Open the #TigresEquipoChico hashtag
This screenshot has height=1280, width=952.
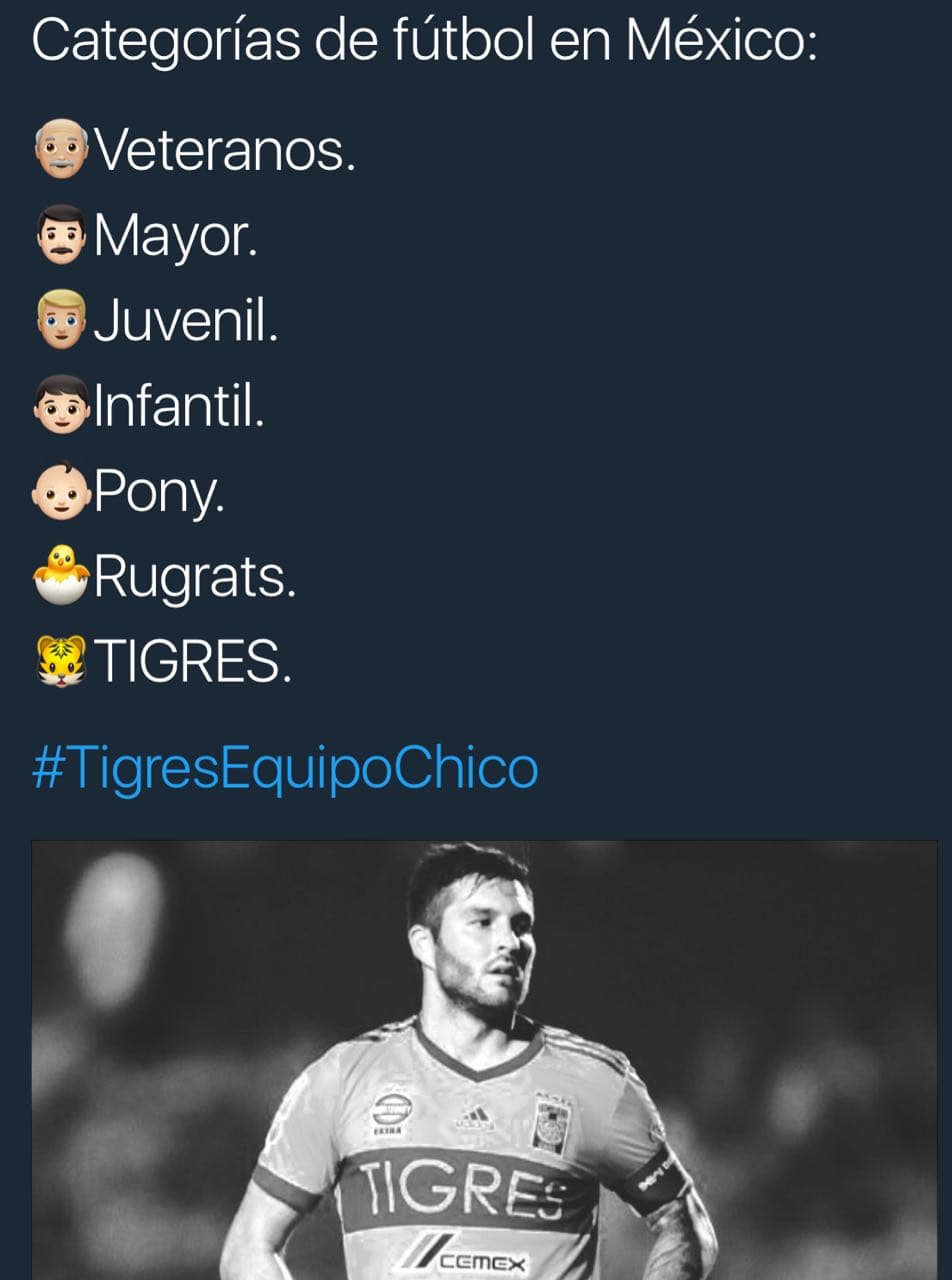click(285, 769)
